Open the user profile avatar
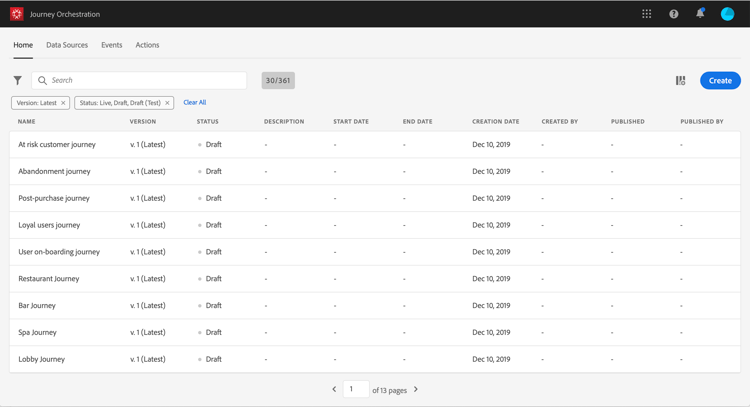This screenshot has width=750, height=407. click(x=728, y=14)
